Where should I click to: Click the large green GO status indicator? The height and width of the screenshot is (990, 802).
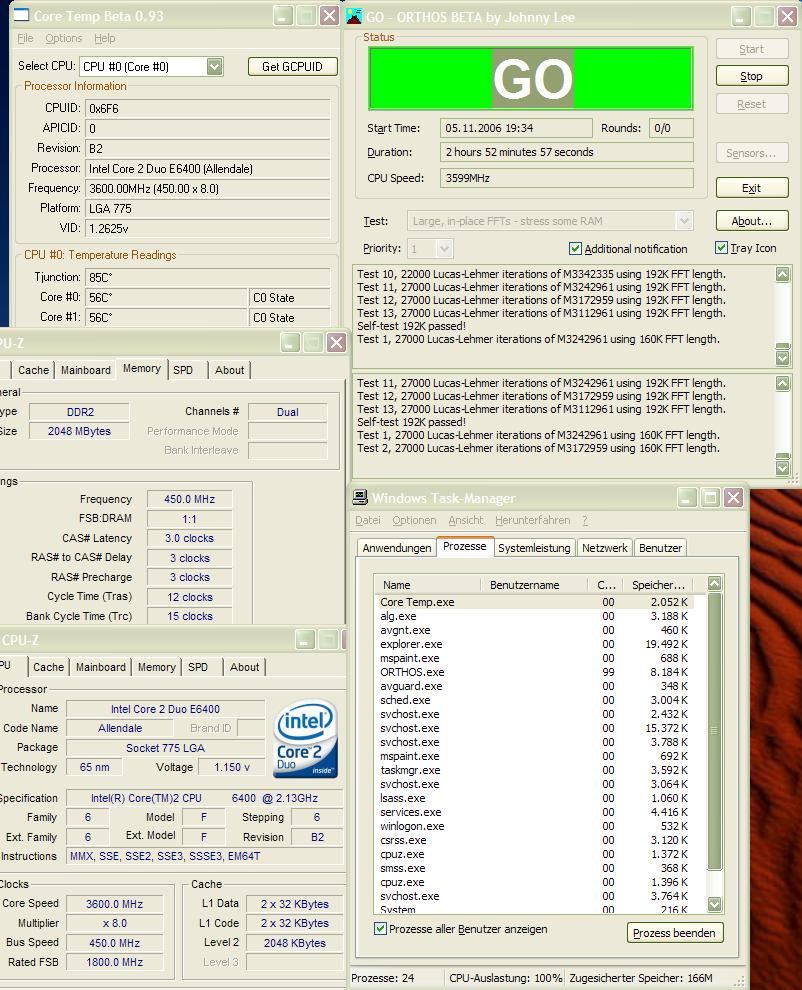531,78
